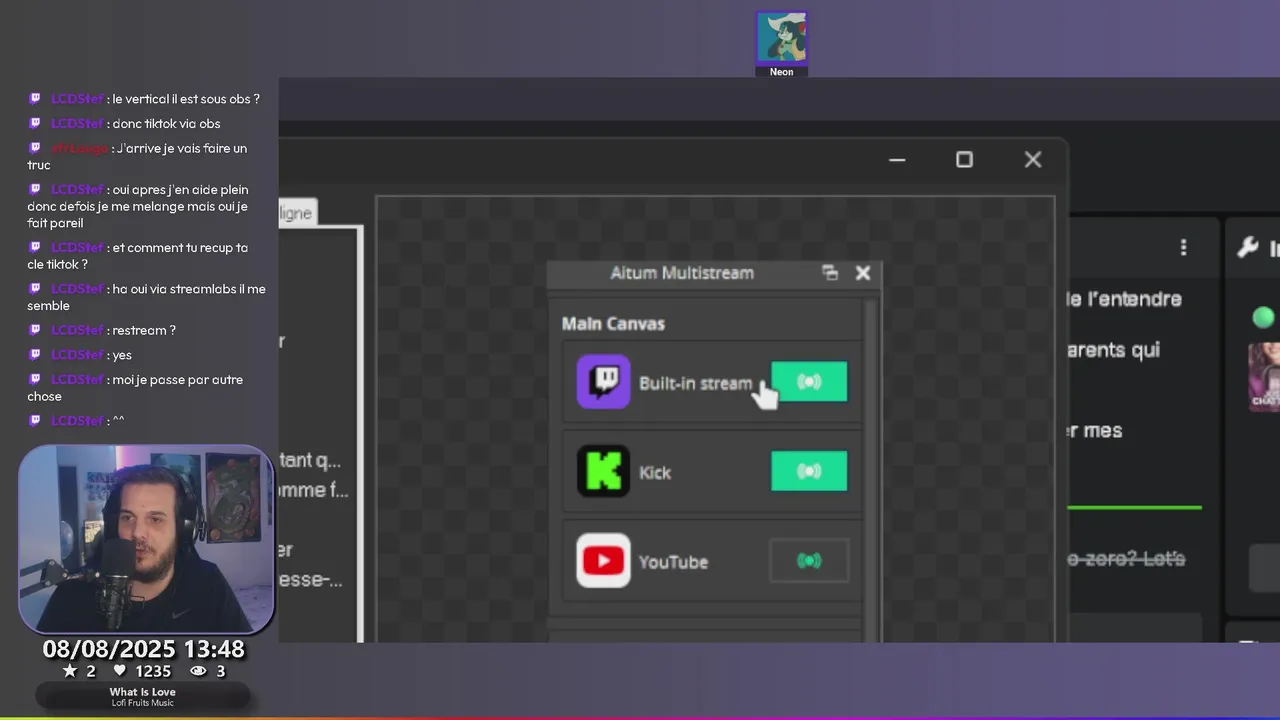Screen dimensions: 1280x720
Task: Start the YouTube stream output toggle
Action: point(809,561)
